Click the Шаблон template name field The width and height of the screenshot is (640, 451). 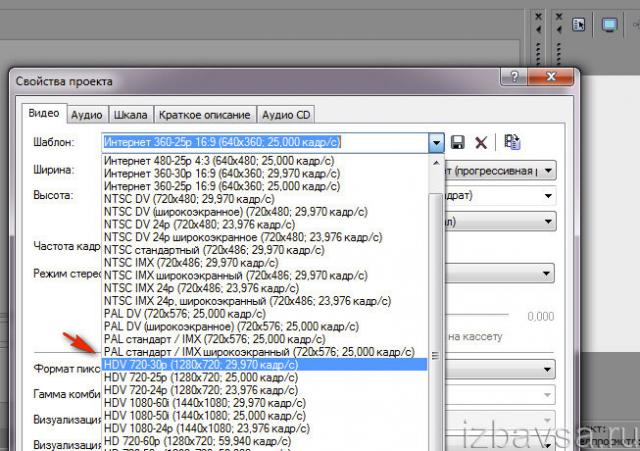point(265,143)
